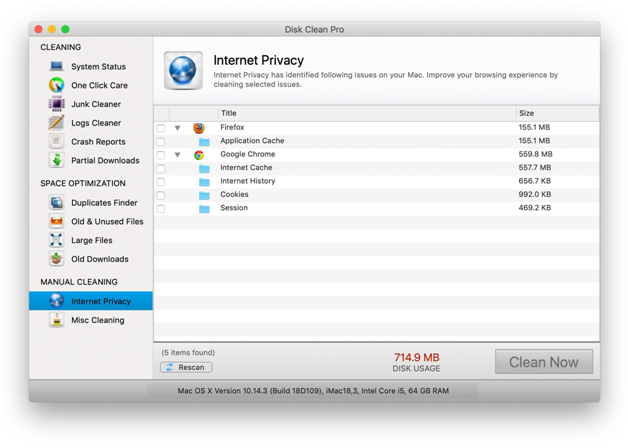
Task: Go to Junk Cleaner section
Action: coord(96,104)
